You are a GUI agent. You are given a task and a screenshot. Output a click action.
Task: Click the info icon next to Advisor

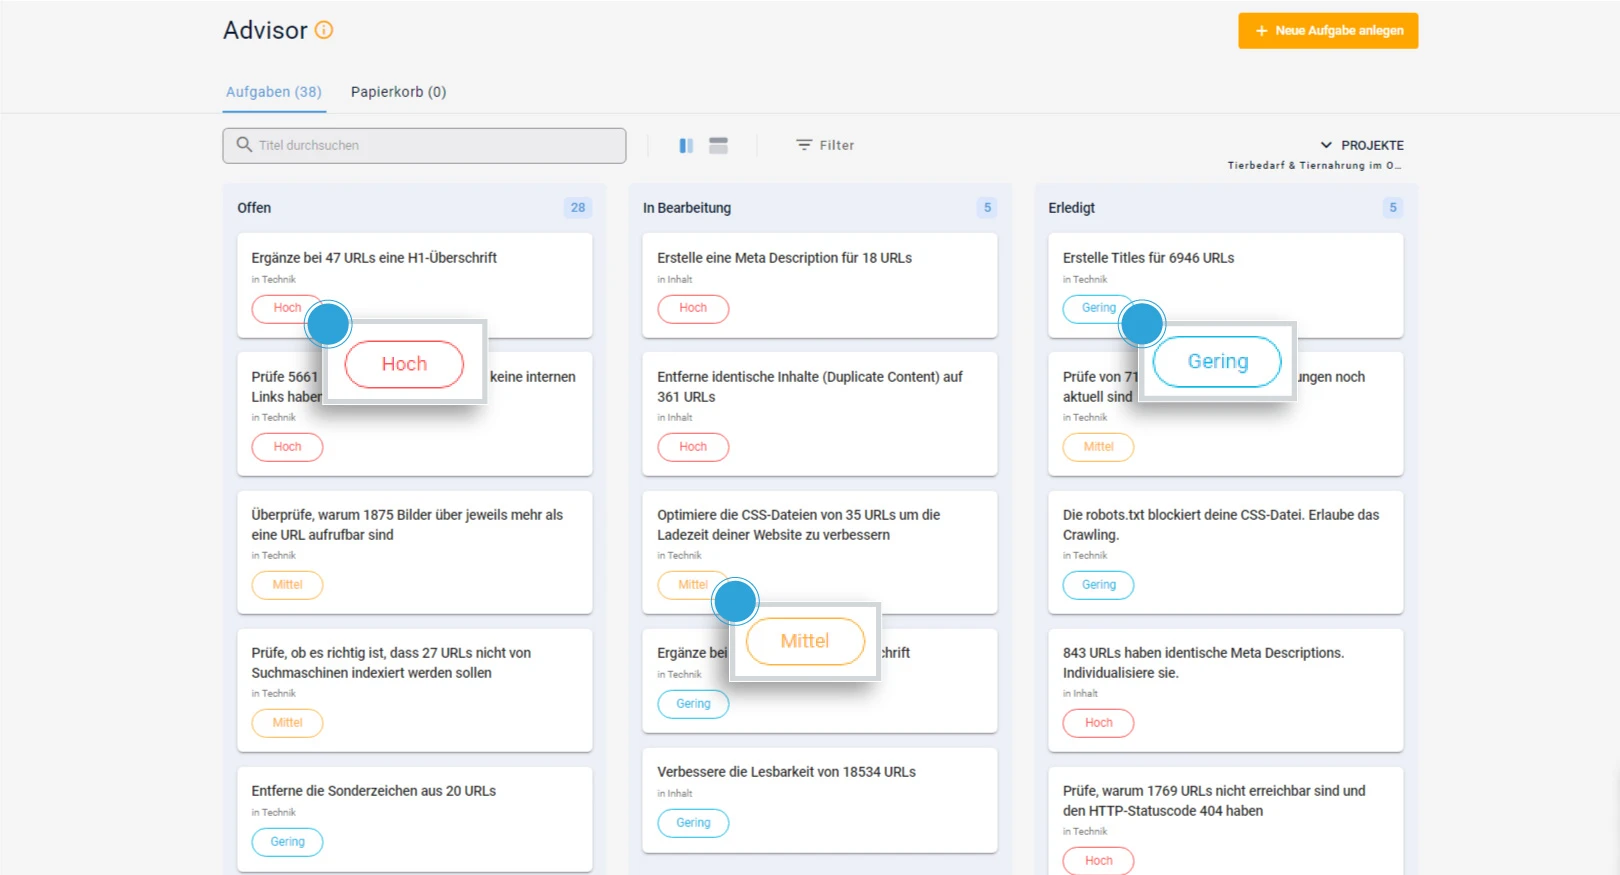point(324,30)
